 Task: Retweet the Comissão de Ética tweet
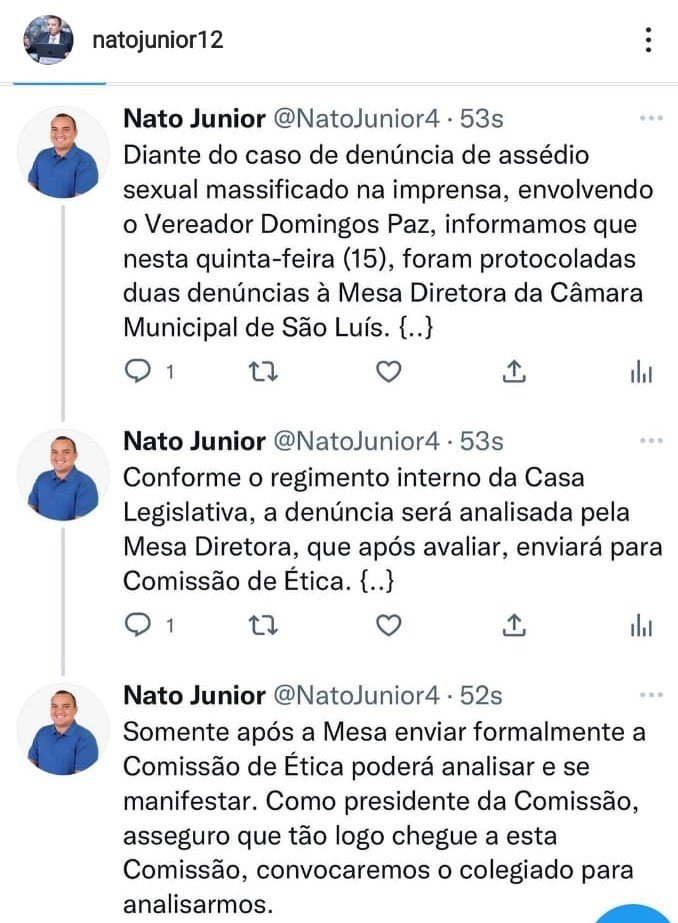[262, 625]
